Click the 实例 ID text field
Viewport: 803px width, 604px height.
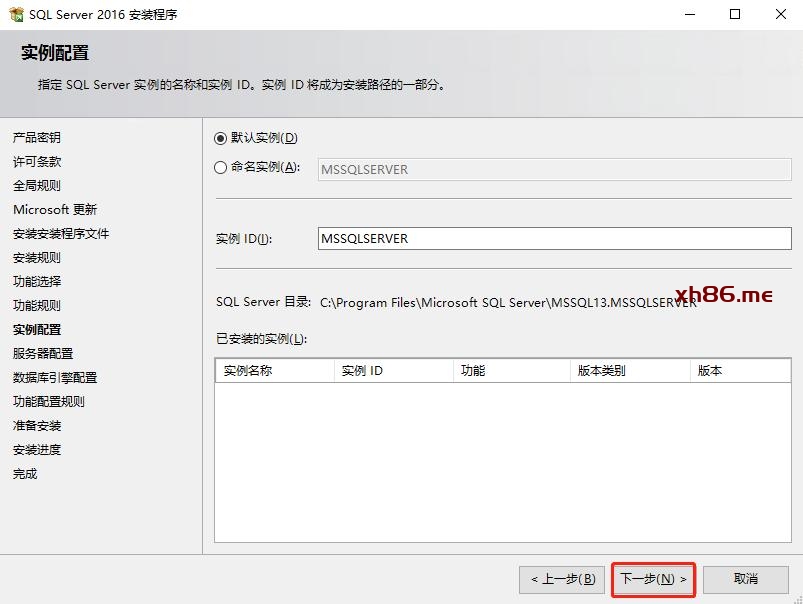pyautogui.click(x=554, y=239)
